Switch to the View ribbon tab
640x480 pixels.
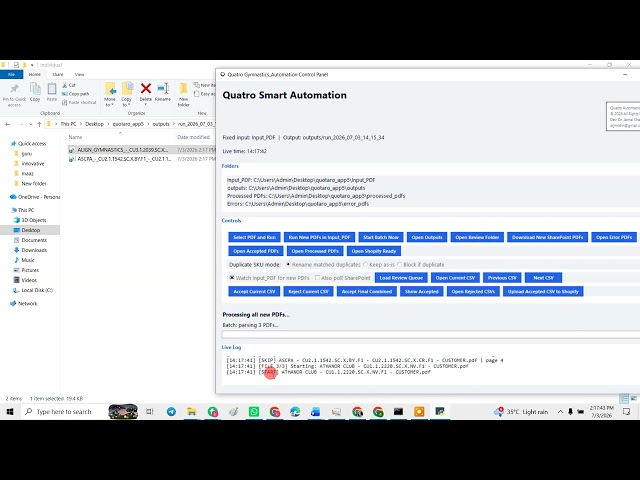click(x=80, y=74)
